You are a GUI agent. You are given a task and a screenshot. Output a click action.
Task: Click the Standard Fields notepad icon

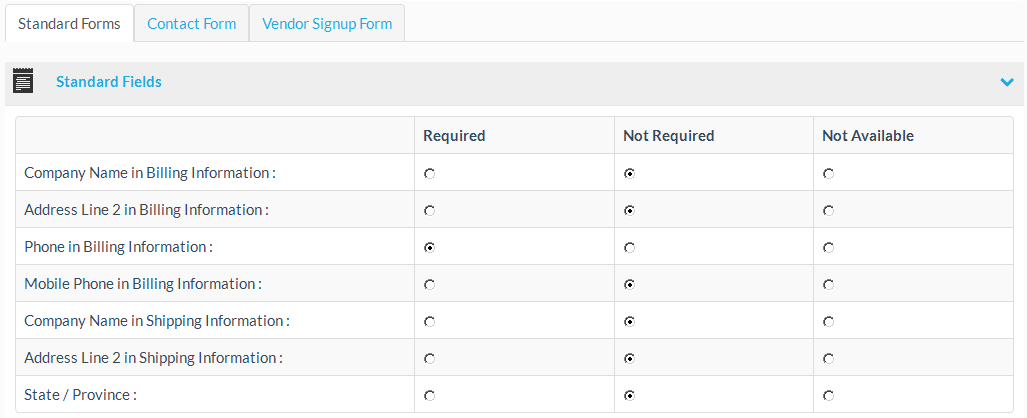[23, 81]
